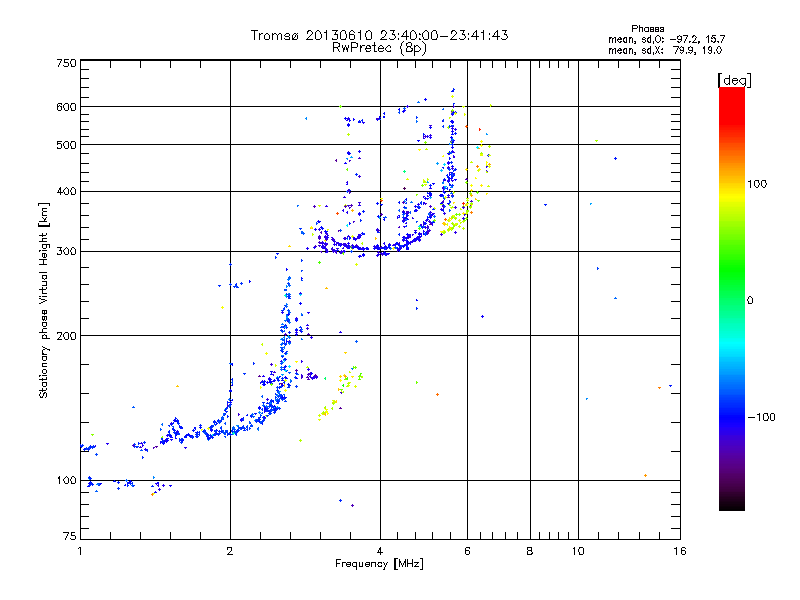Click the colorbar tick label '100'

757,184
